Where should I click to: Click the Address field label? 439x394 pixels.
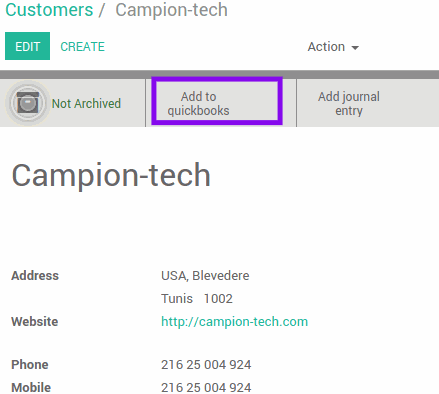click(x=35, y=276)
